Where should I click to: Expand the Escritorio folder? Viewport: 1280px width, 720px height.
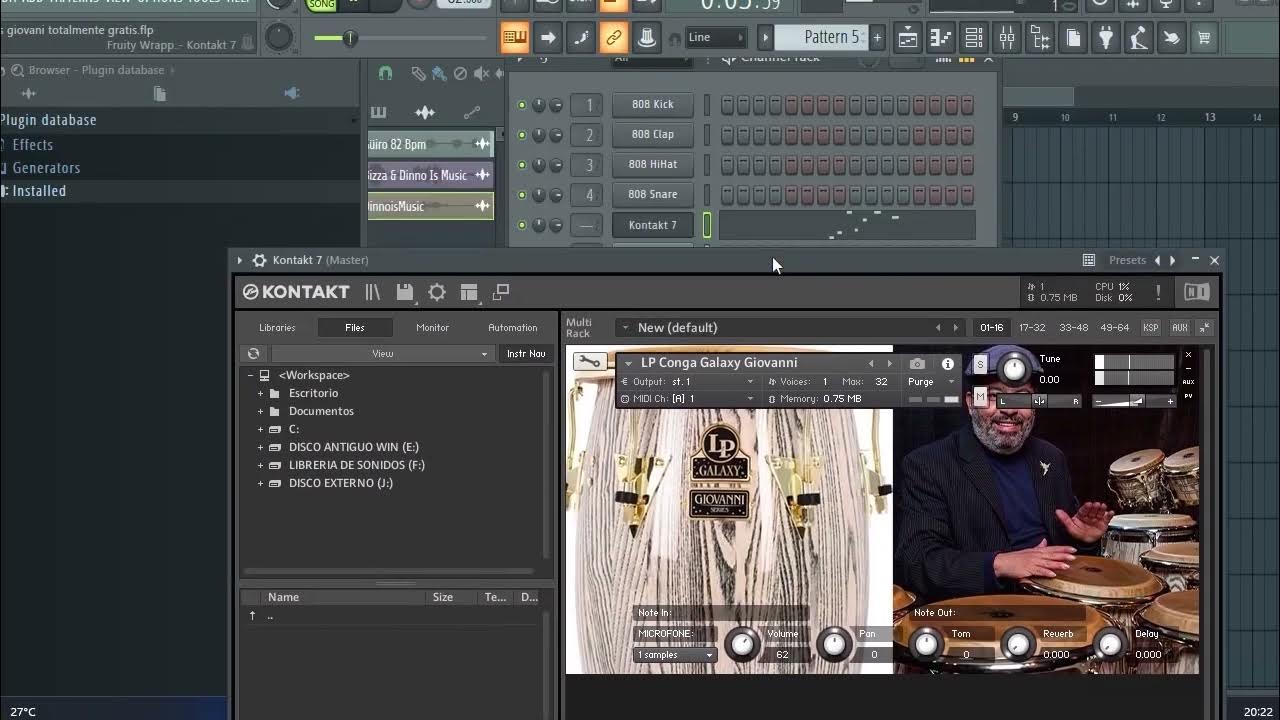coord(261,393)
